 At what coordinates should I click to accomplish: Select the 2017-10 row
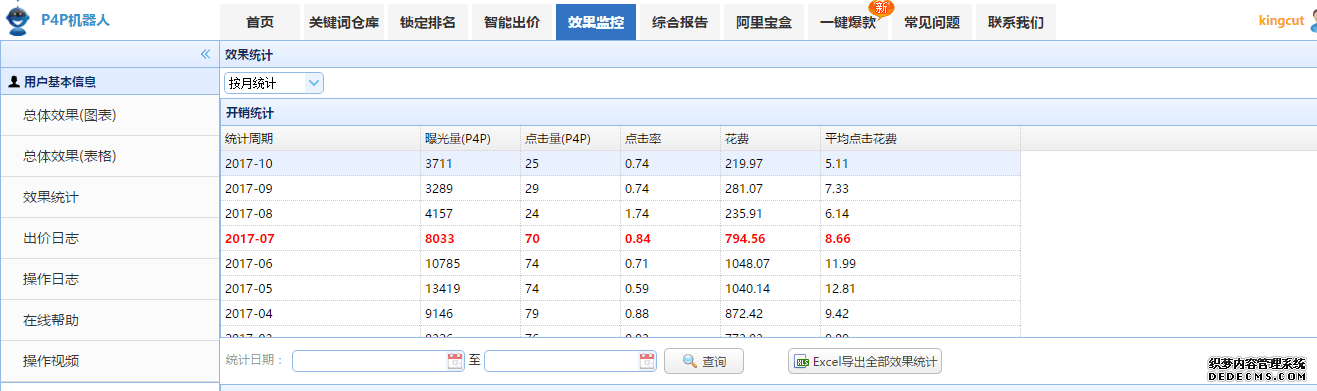pyautogui.click(x=620, y=163)
